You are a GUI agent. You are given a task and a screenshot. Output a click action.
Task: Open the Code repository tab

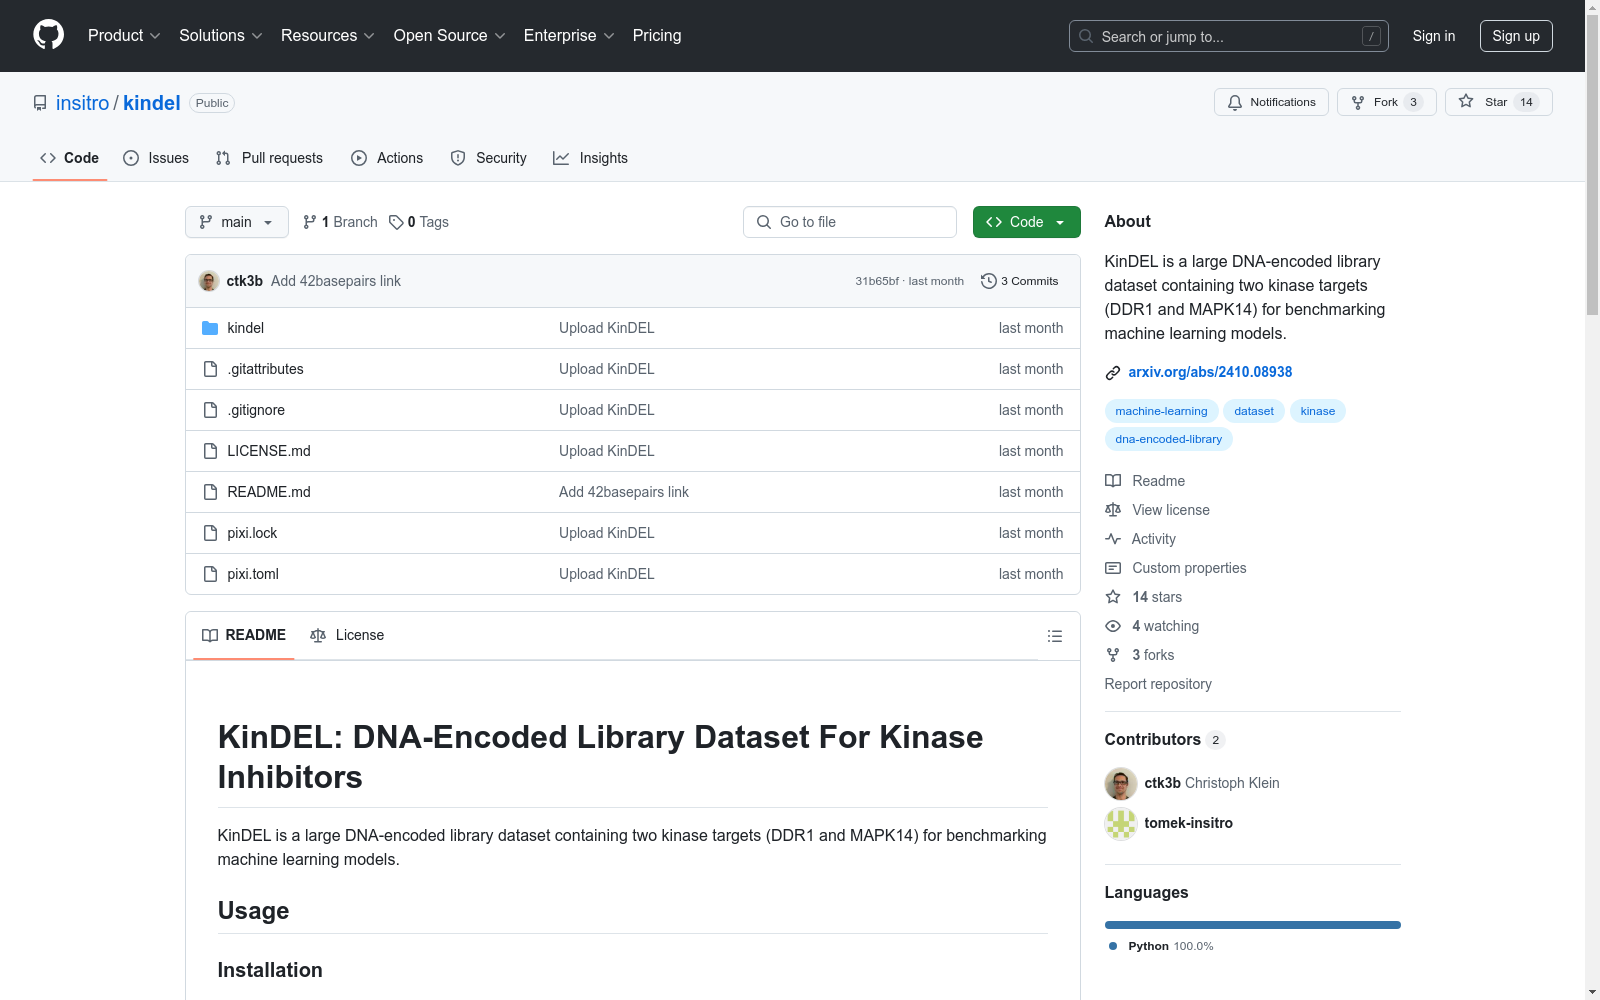pos(70,158)
